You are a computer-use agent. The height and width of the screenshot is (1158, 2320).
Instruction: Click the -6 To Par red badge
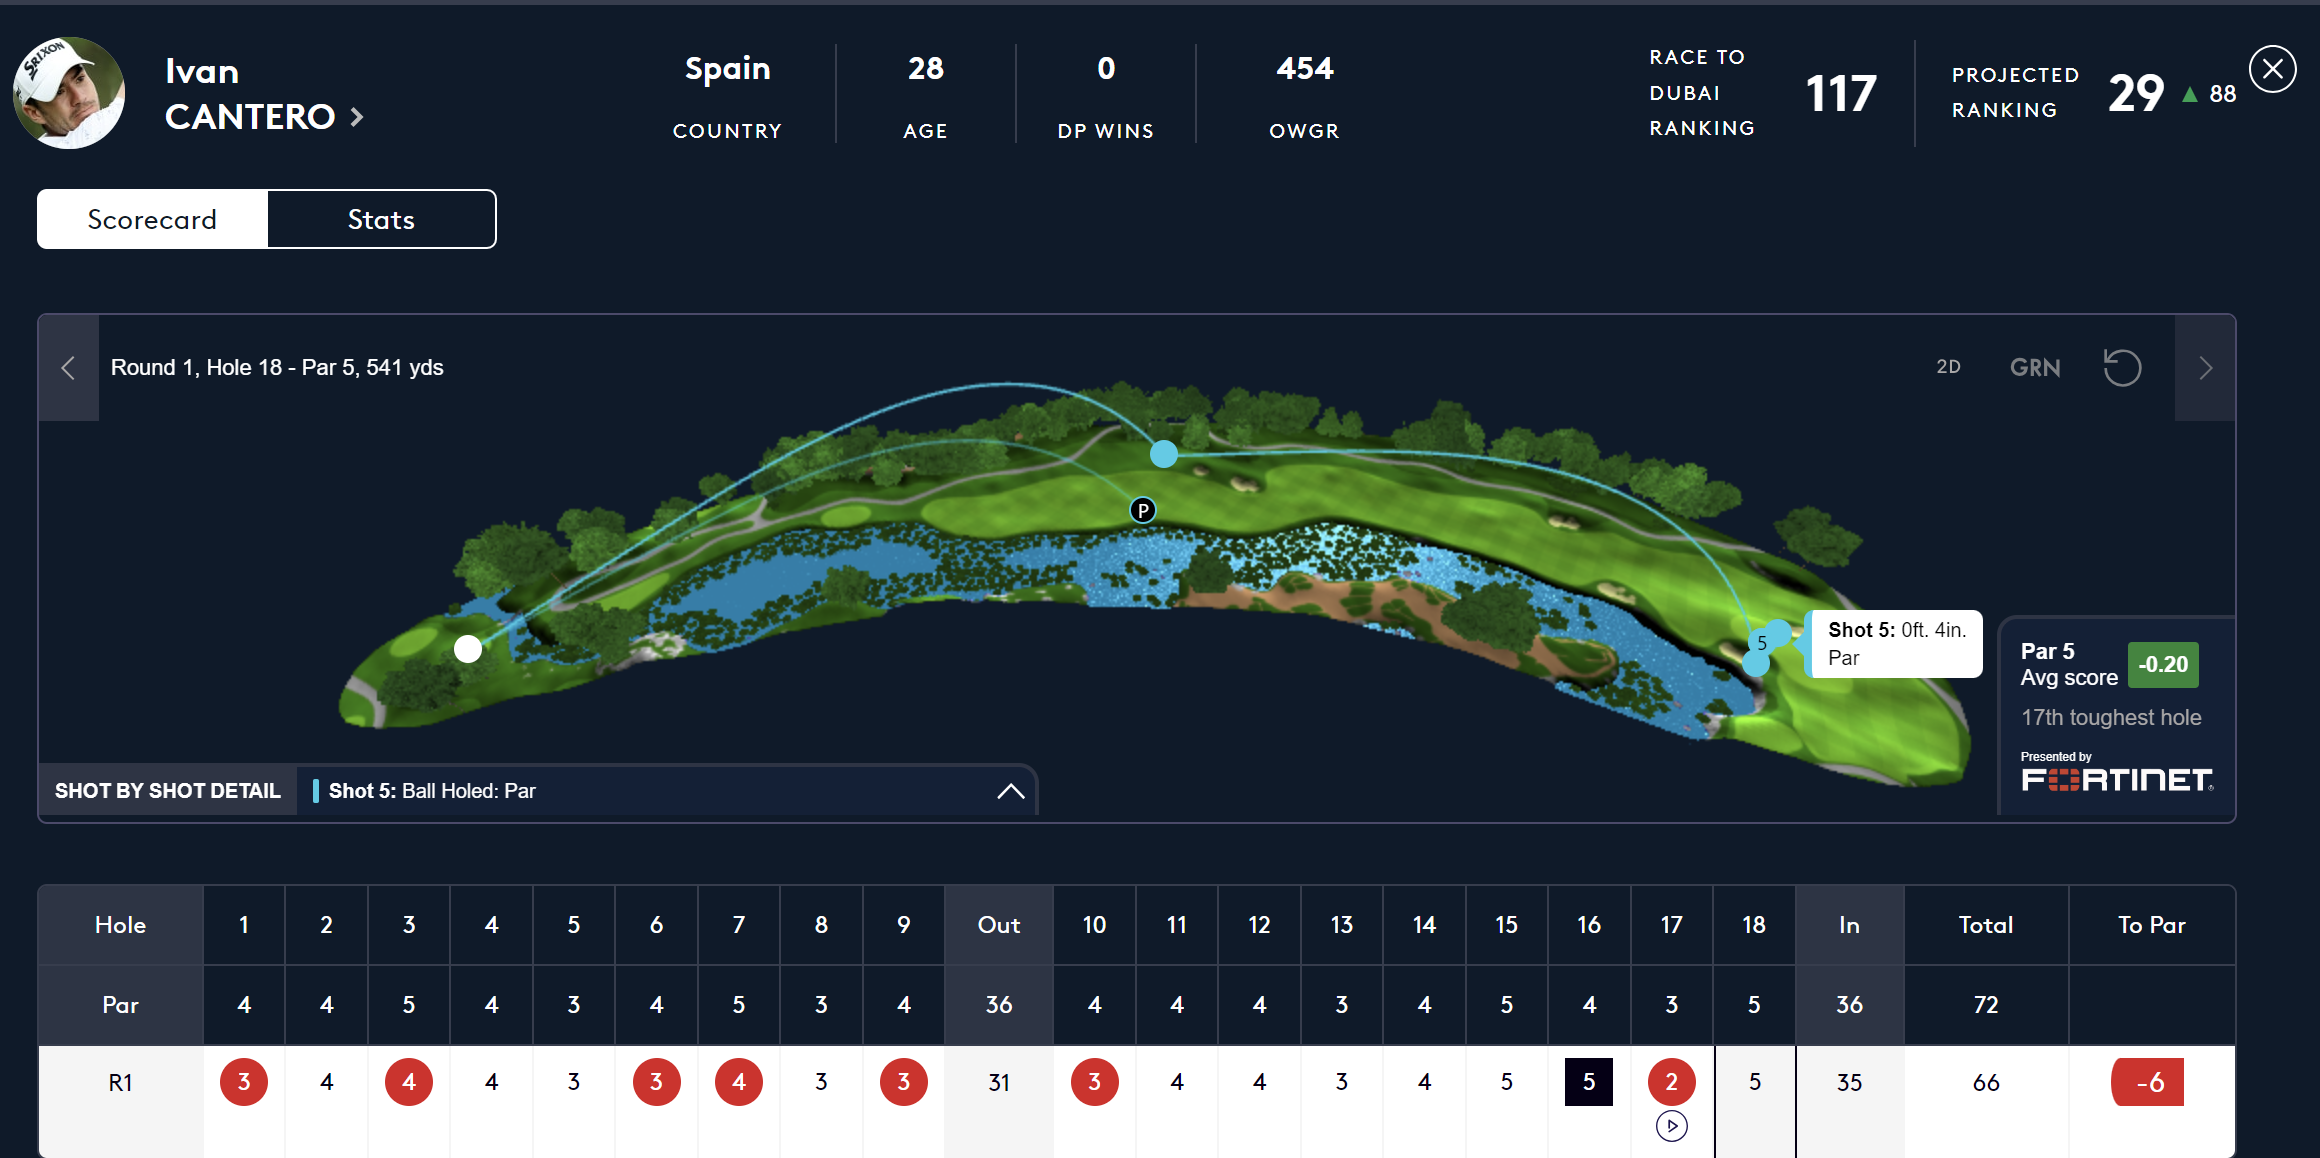(2148, 1082)
